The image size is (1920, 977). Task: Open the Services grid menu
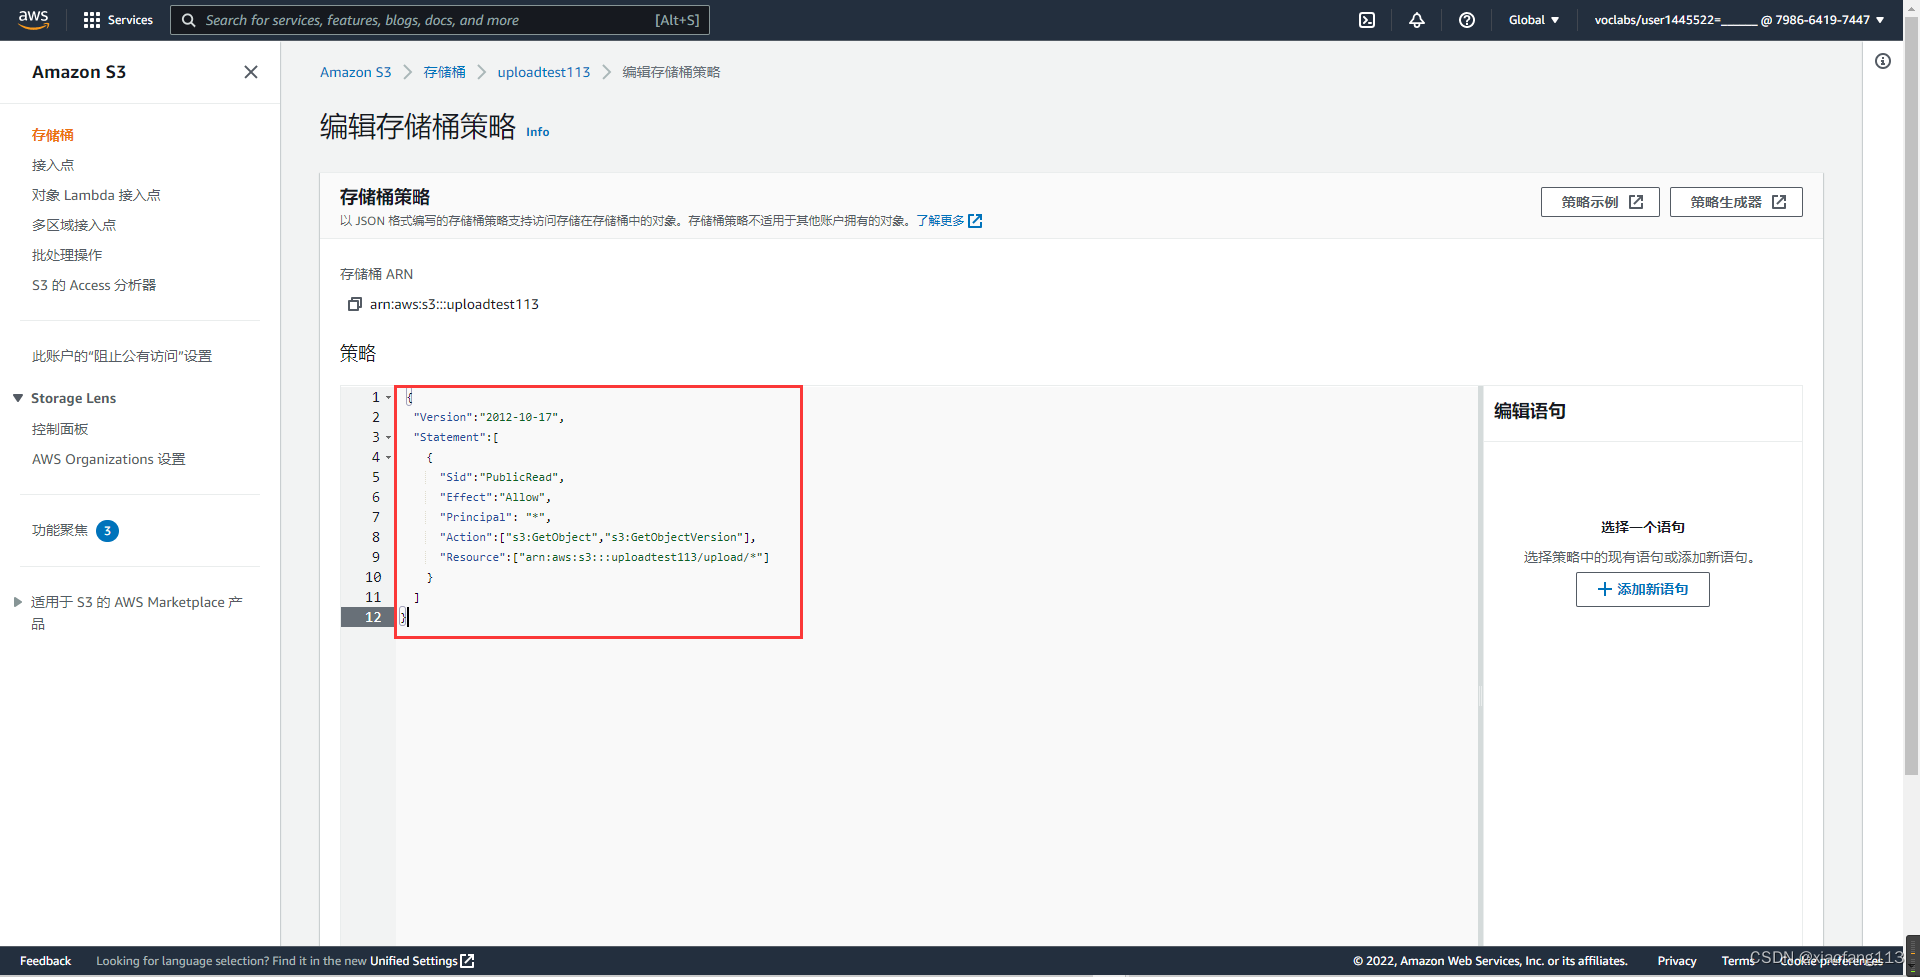click(118, 20)
